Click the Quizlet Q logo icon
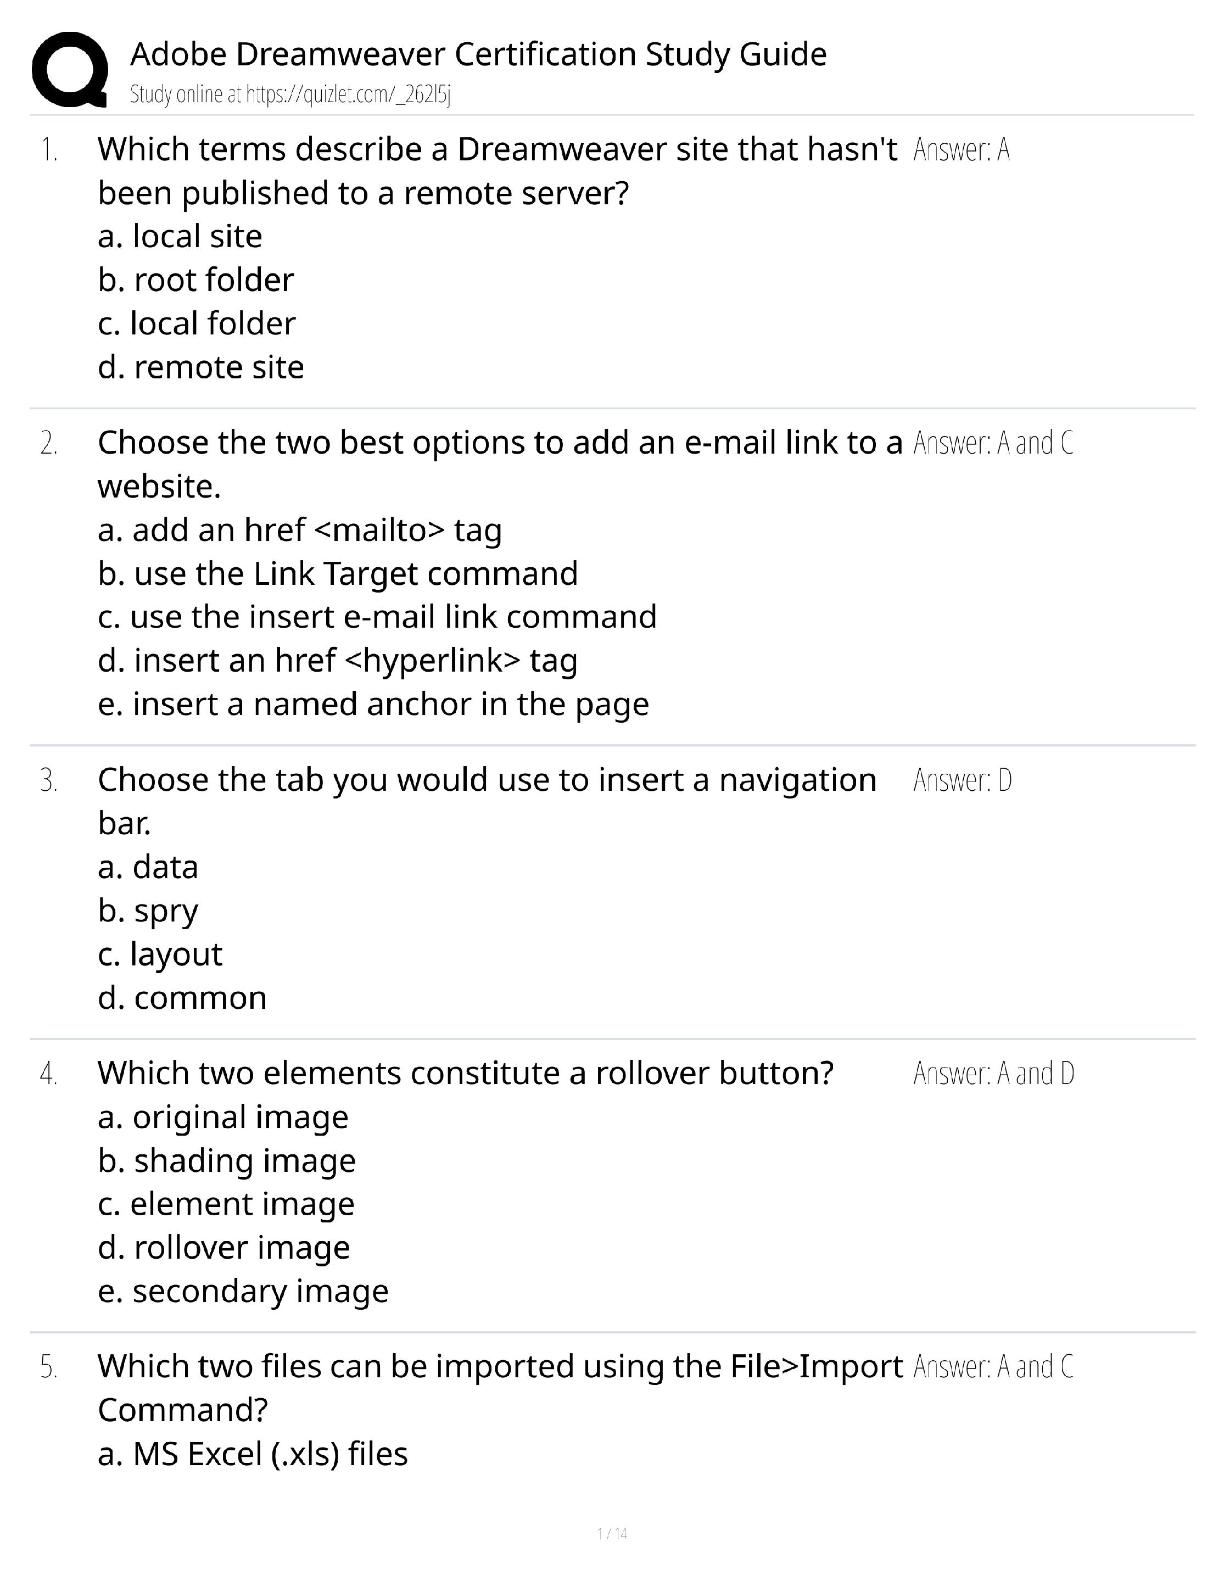This screenshot has width=1224, height=1584. point(70,70)
